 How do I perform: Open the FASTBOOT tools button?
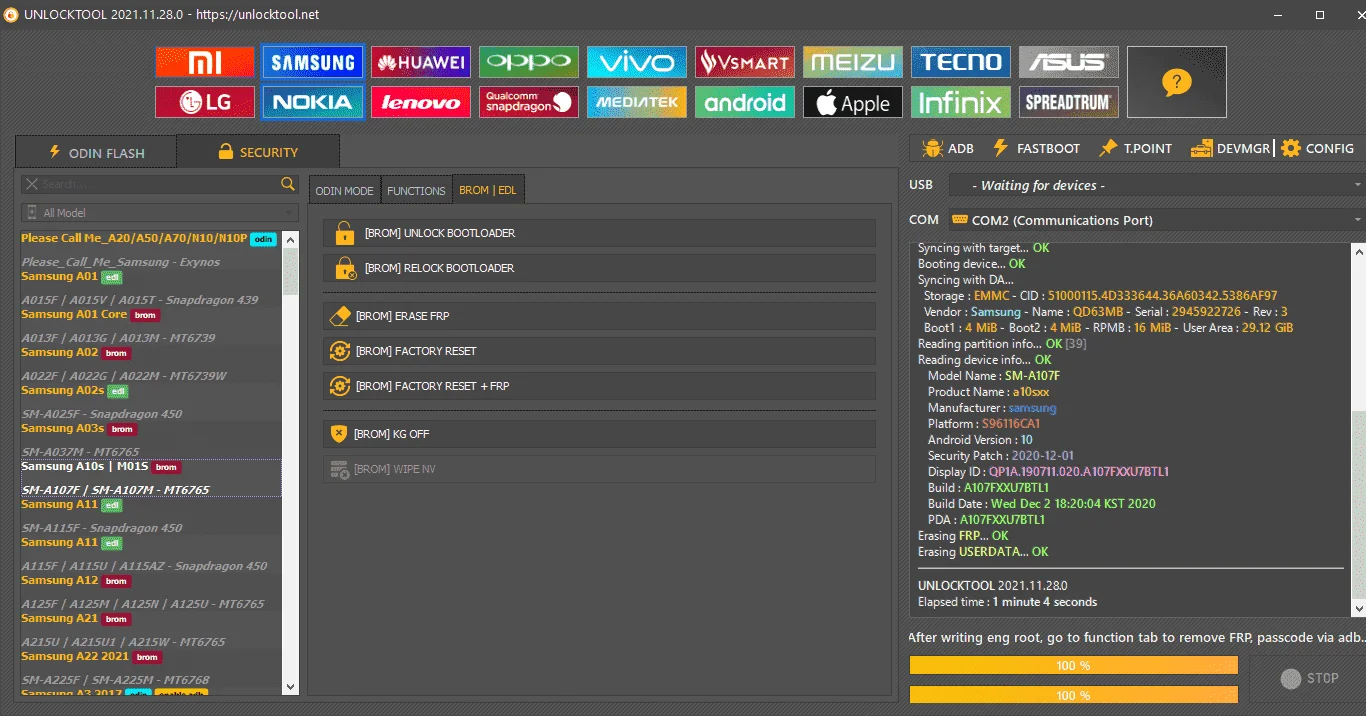tap(1036, 148)
